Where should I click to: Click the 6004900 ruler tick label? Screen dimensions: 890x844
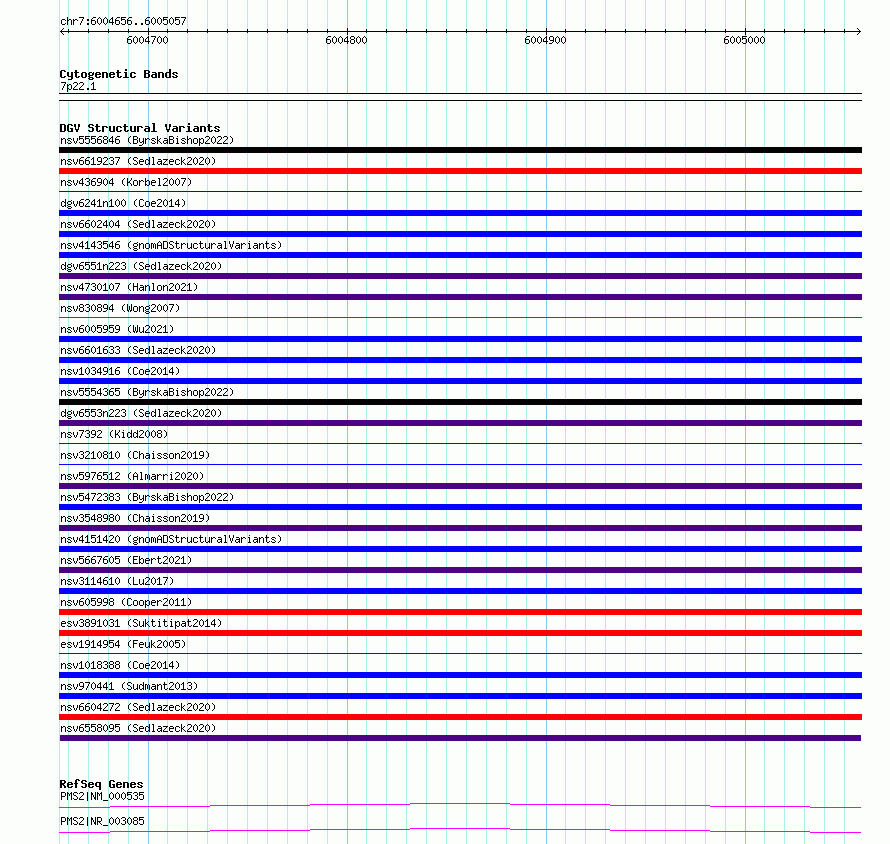(545, 40)
